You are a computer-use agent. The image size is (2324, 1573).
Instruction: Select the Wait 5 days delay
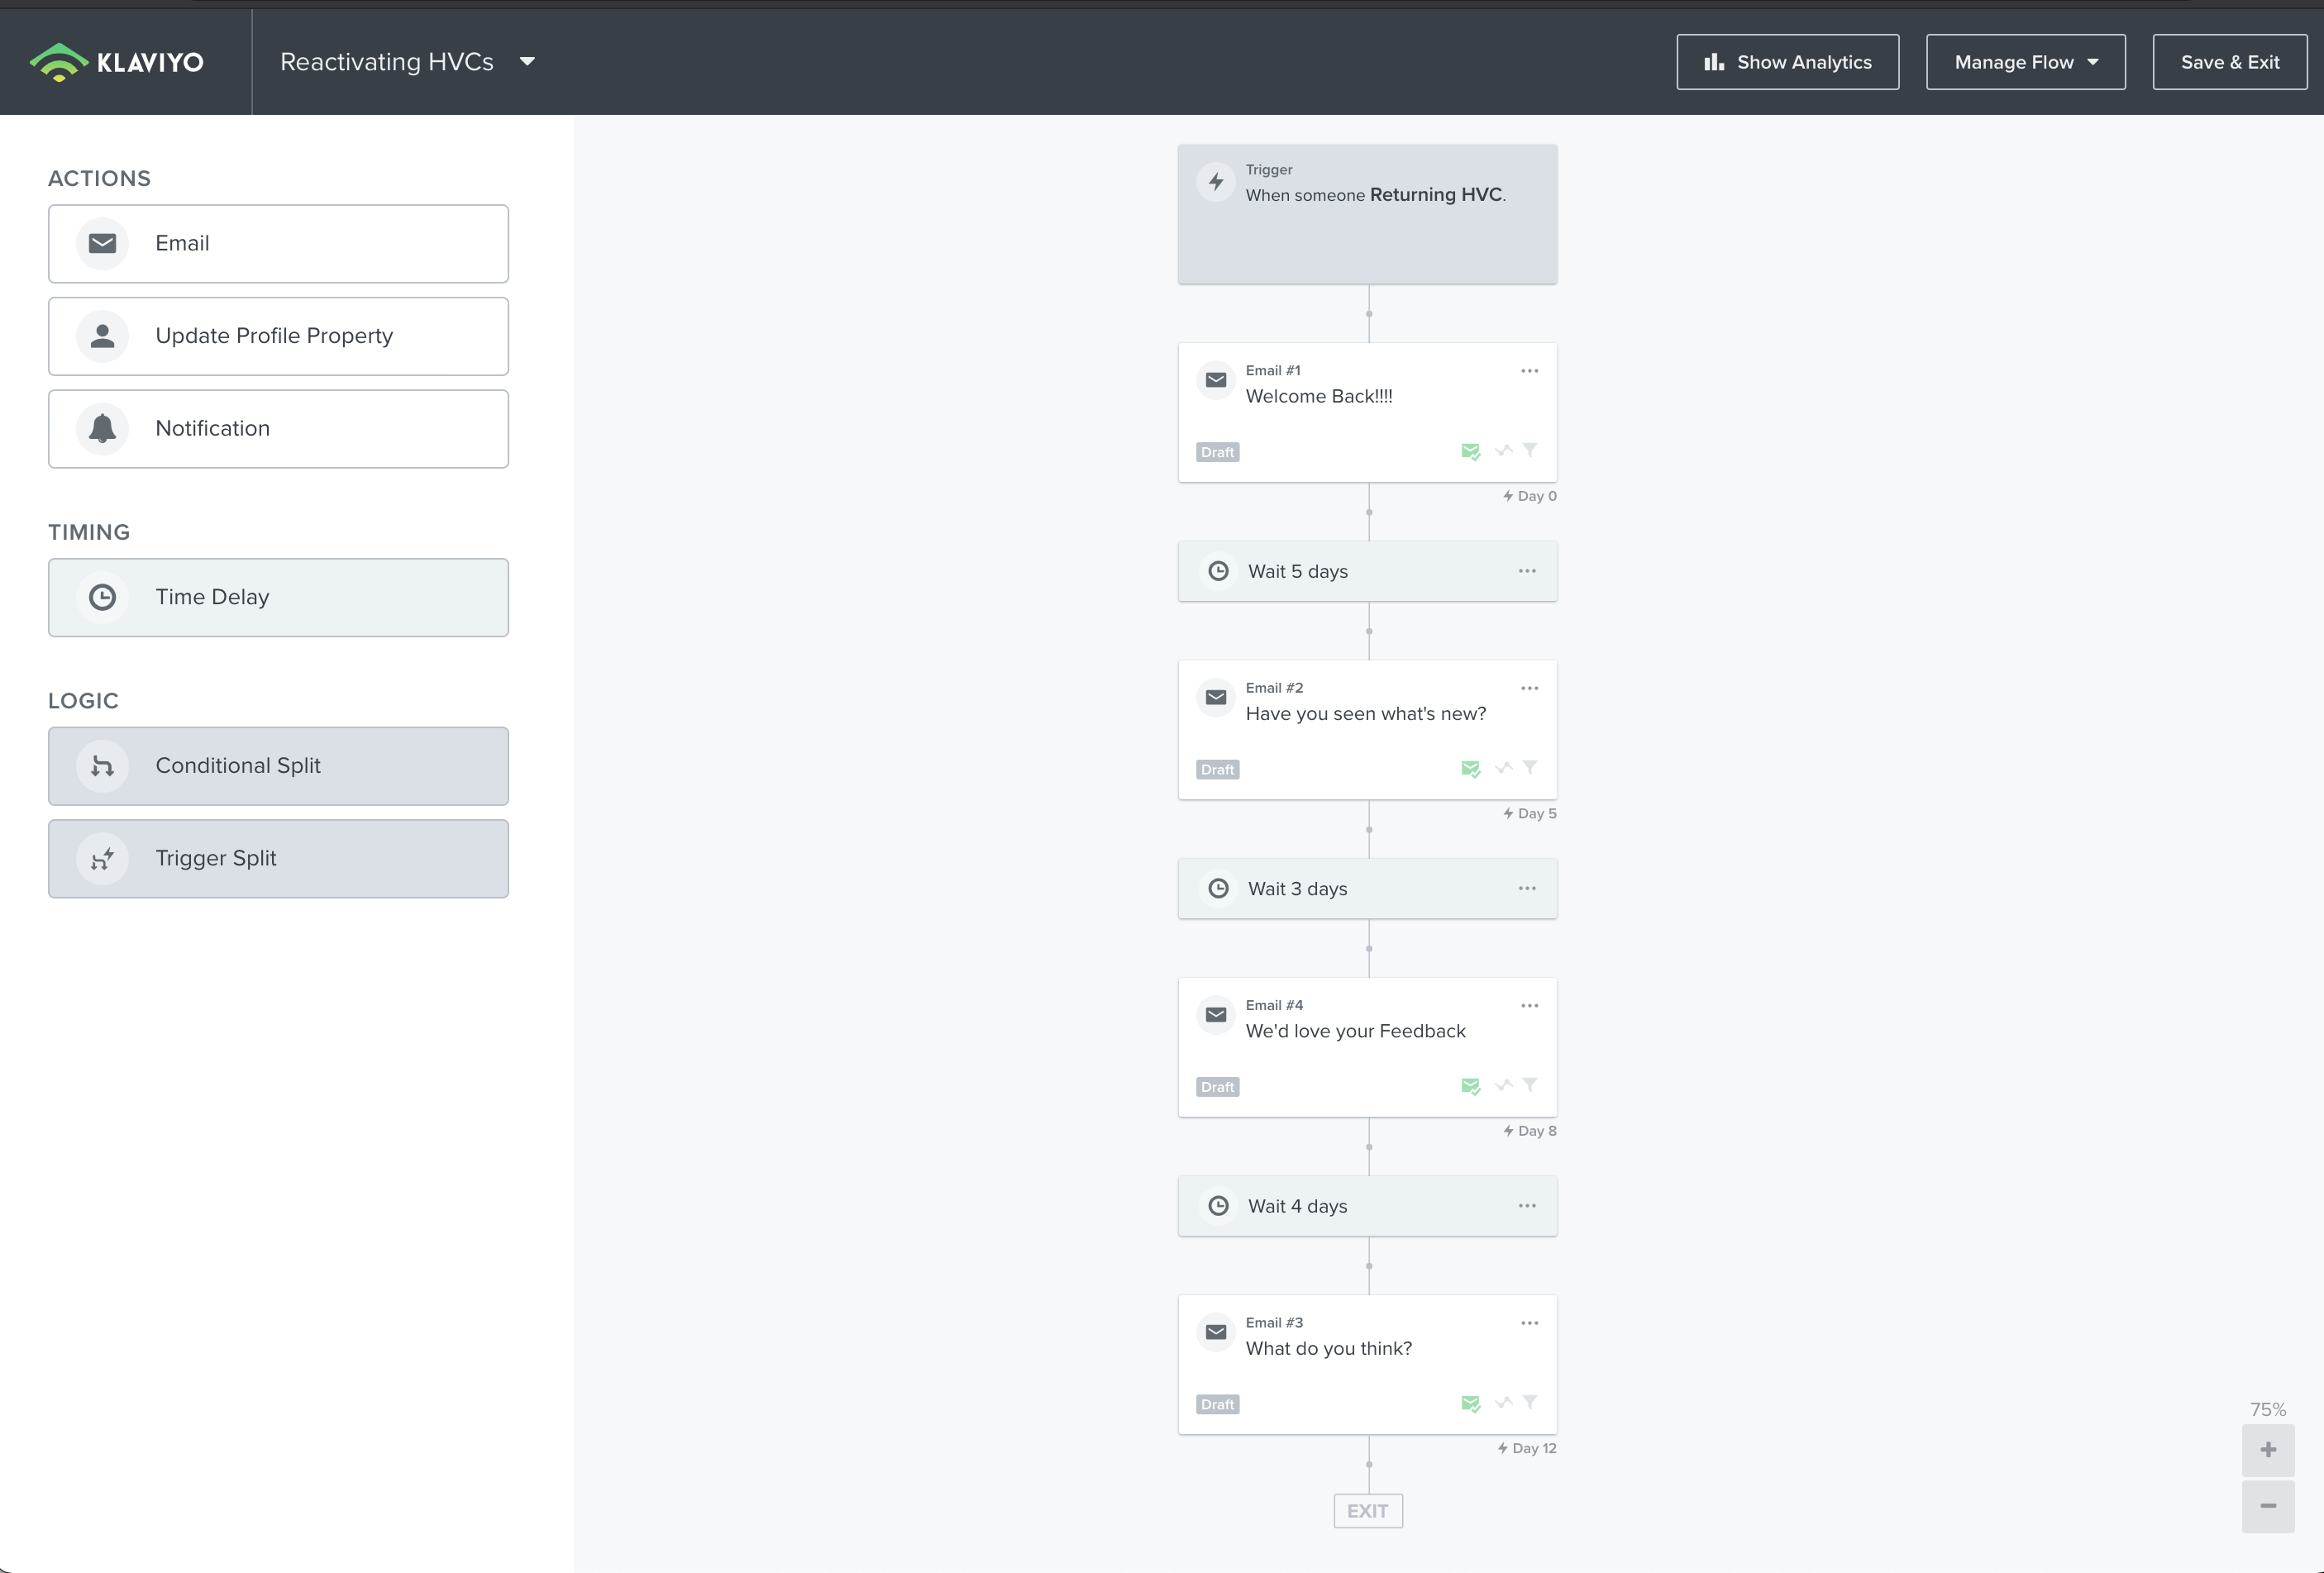click(1367, 571)
